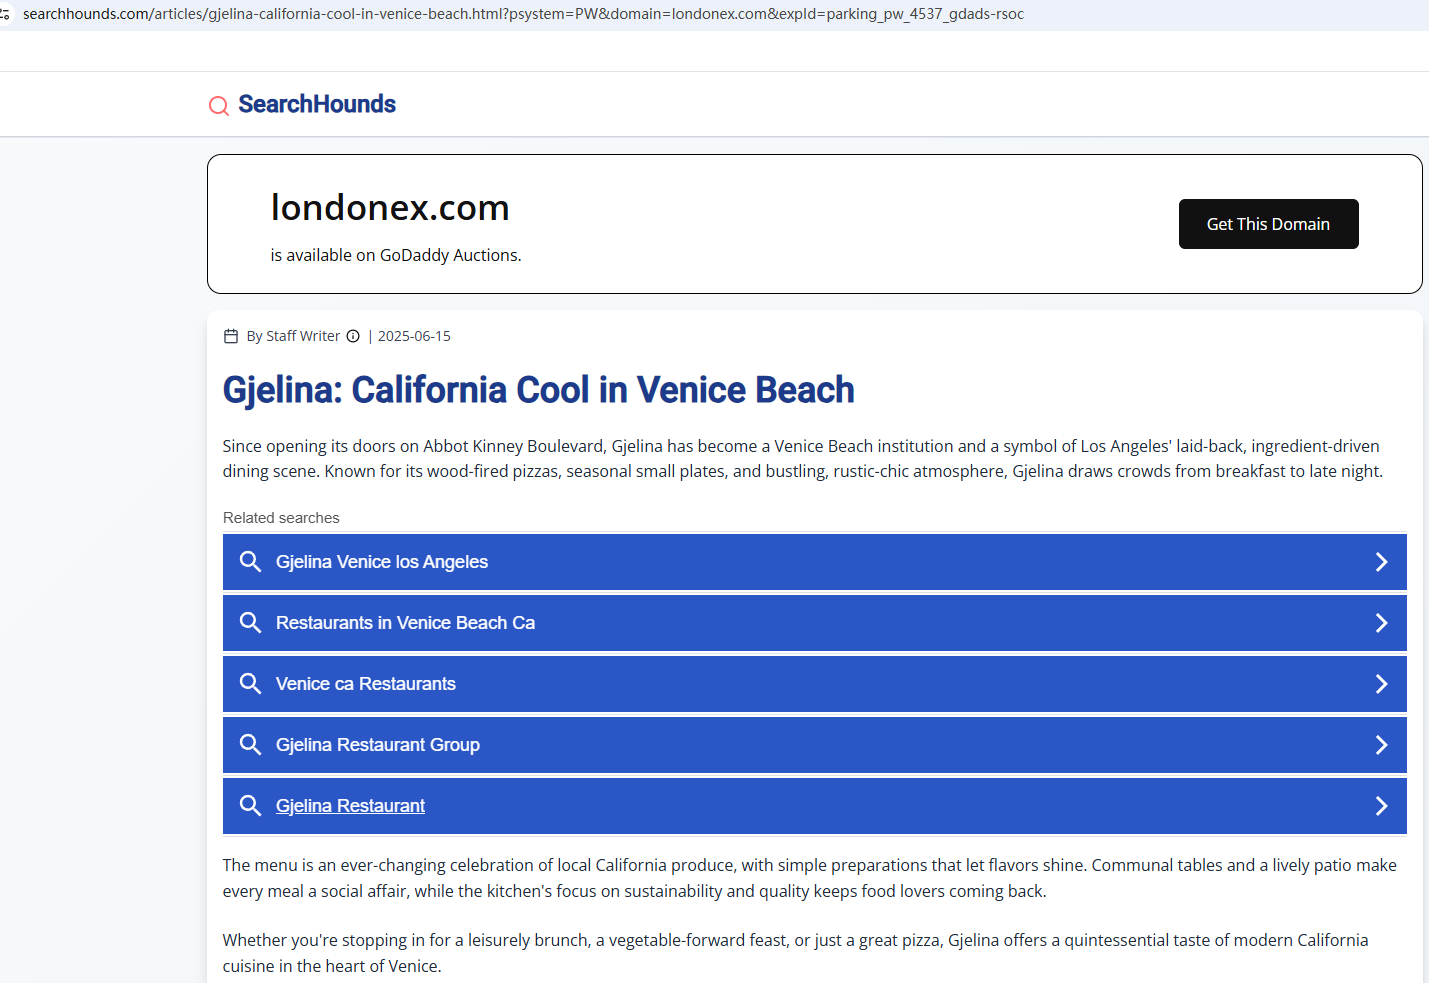Click the site info icon in address bar
The height and width of the screenshot is (983, 1429).
[x=5, y=14]
